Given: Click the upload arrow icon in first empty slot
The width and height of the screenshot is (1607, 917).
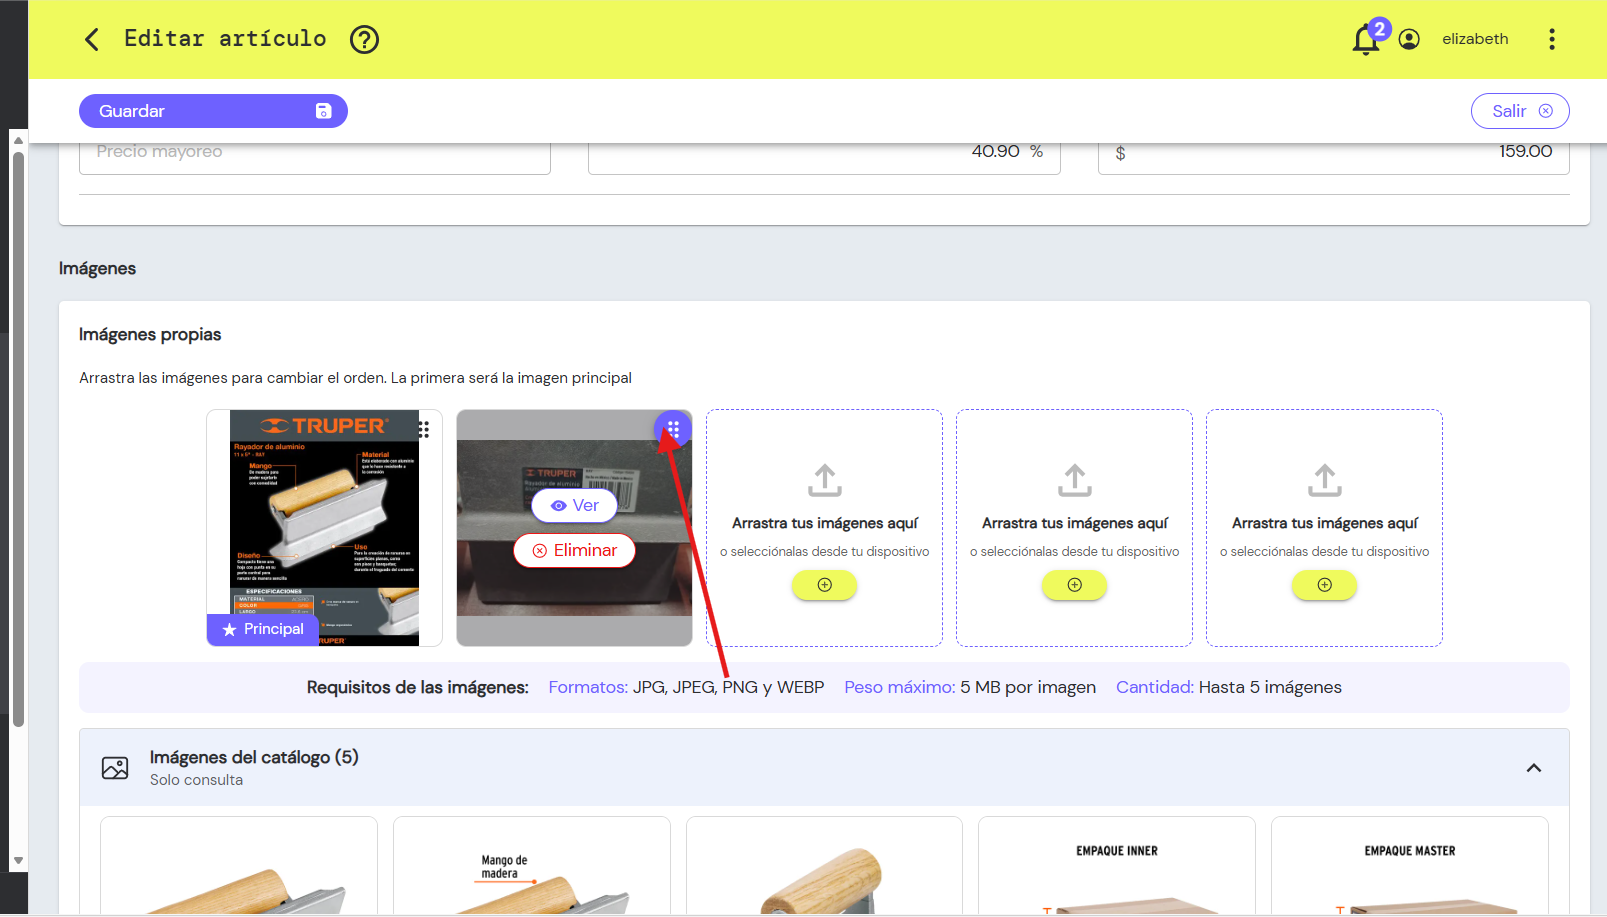Looking at the screenshot, I should click(825, 480).
